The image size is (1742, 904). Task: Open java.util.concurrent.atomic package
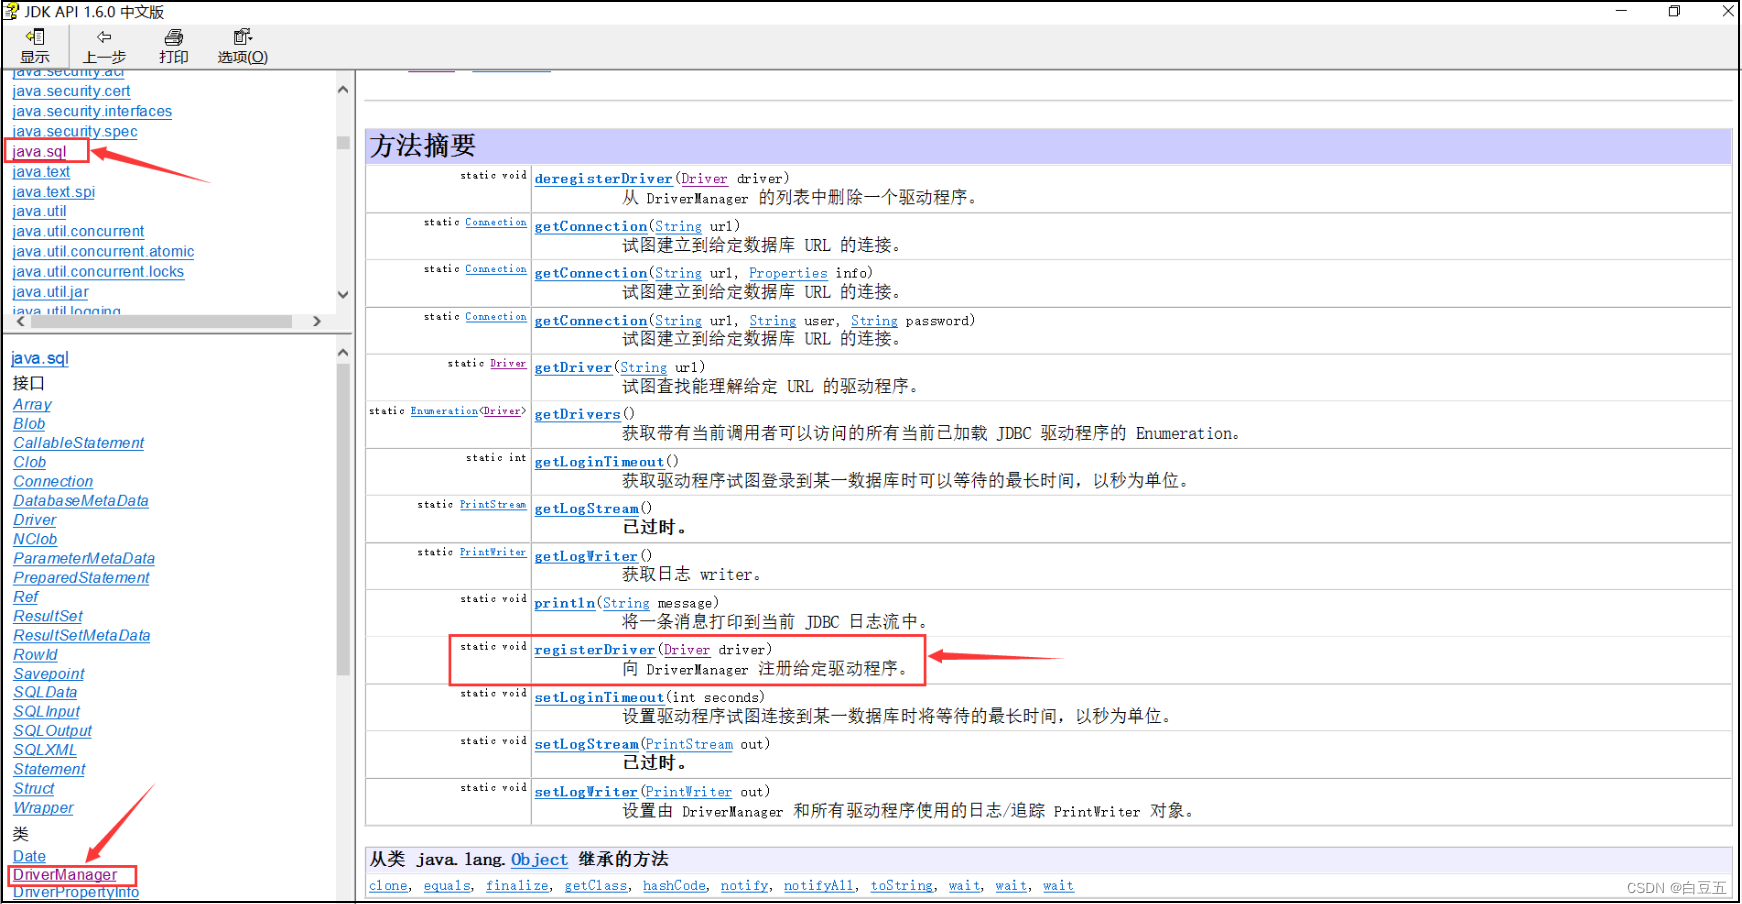[103, 251]
